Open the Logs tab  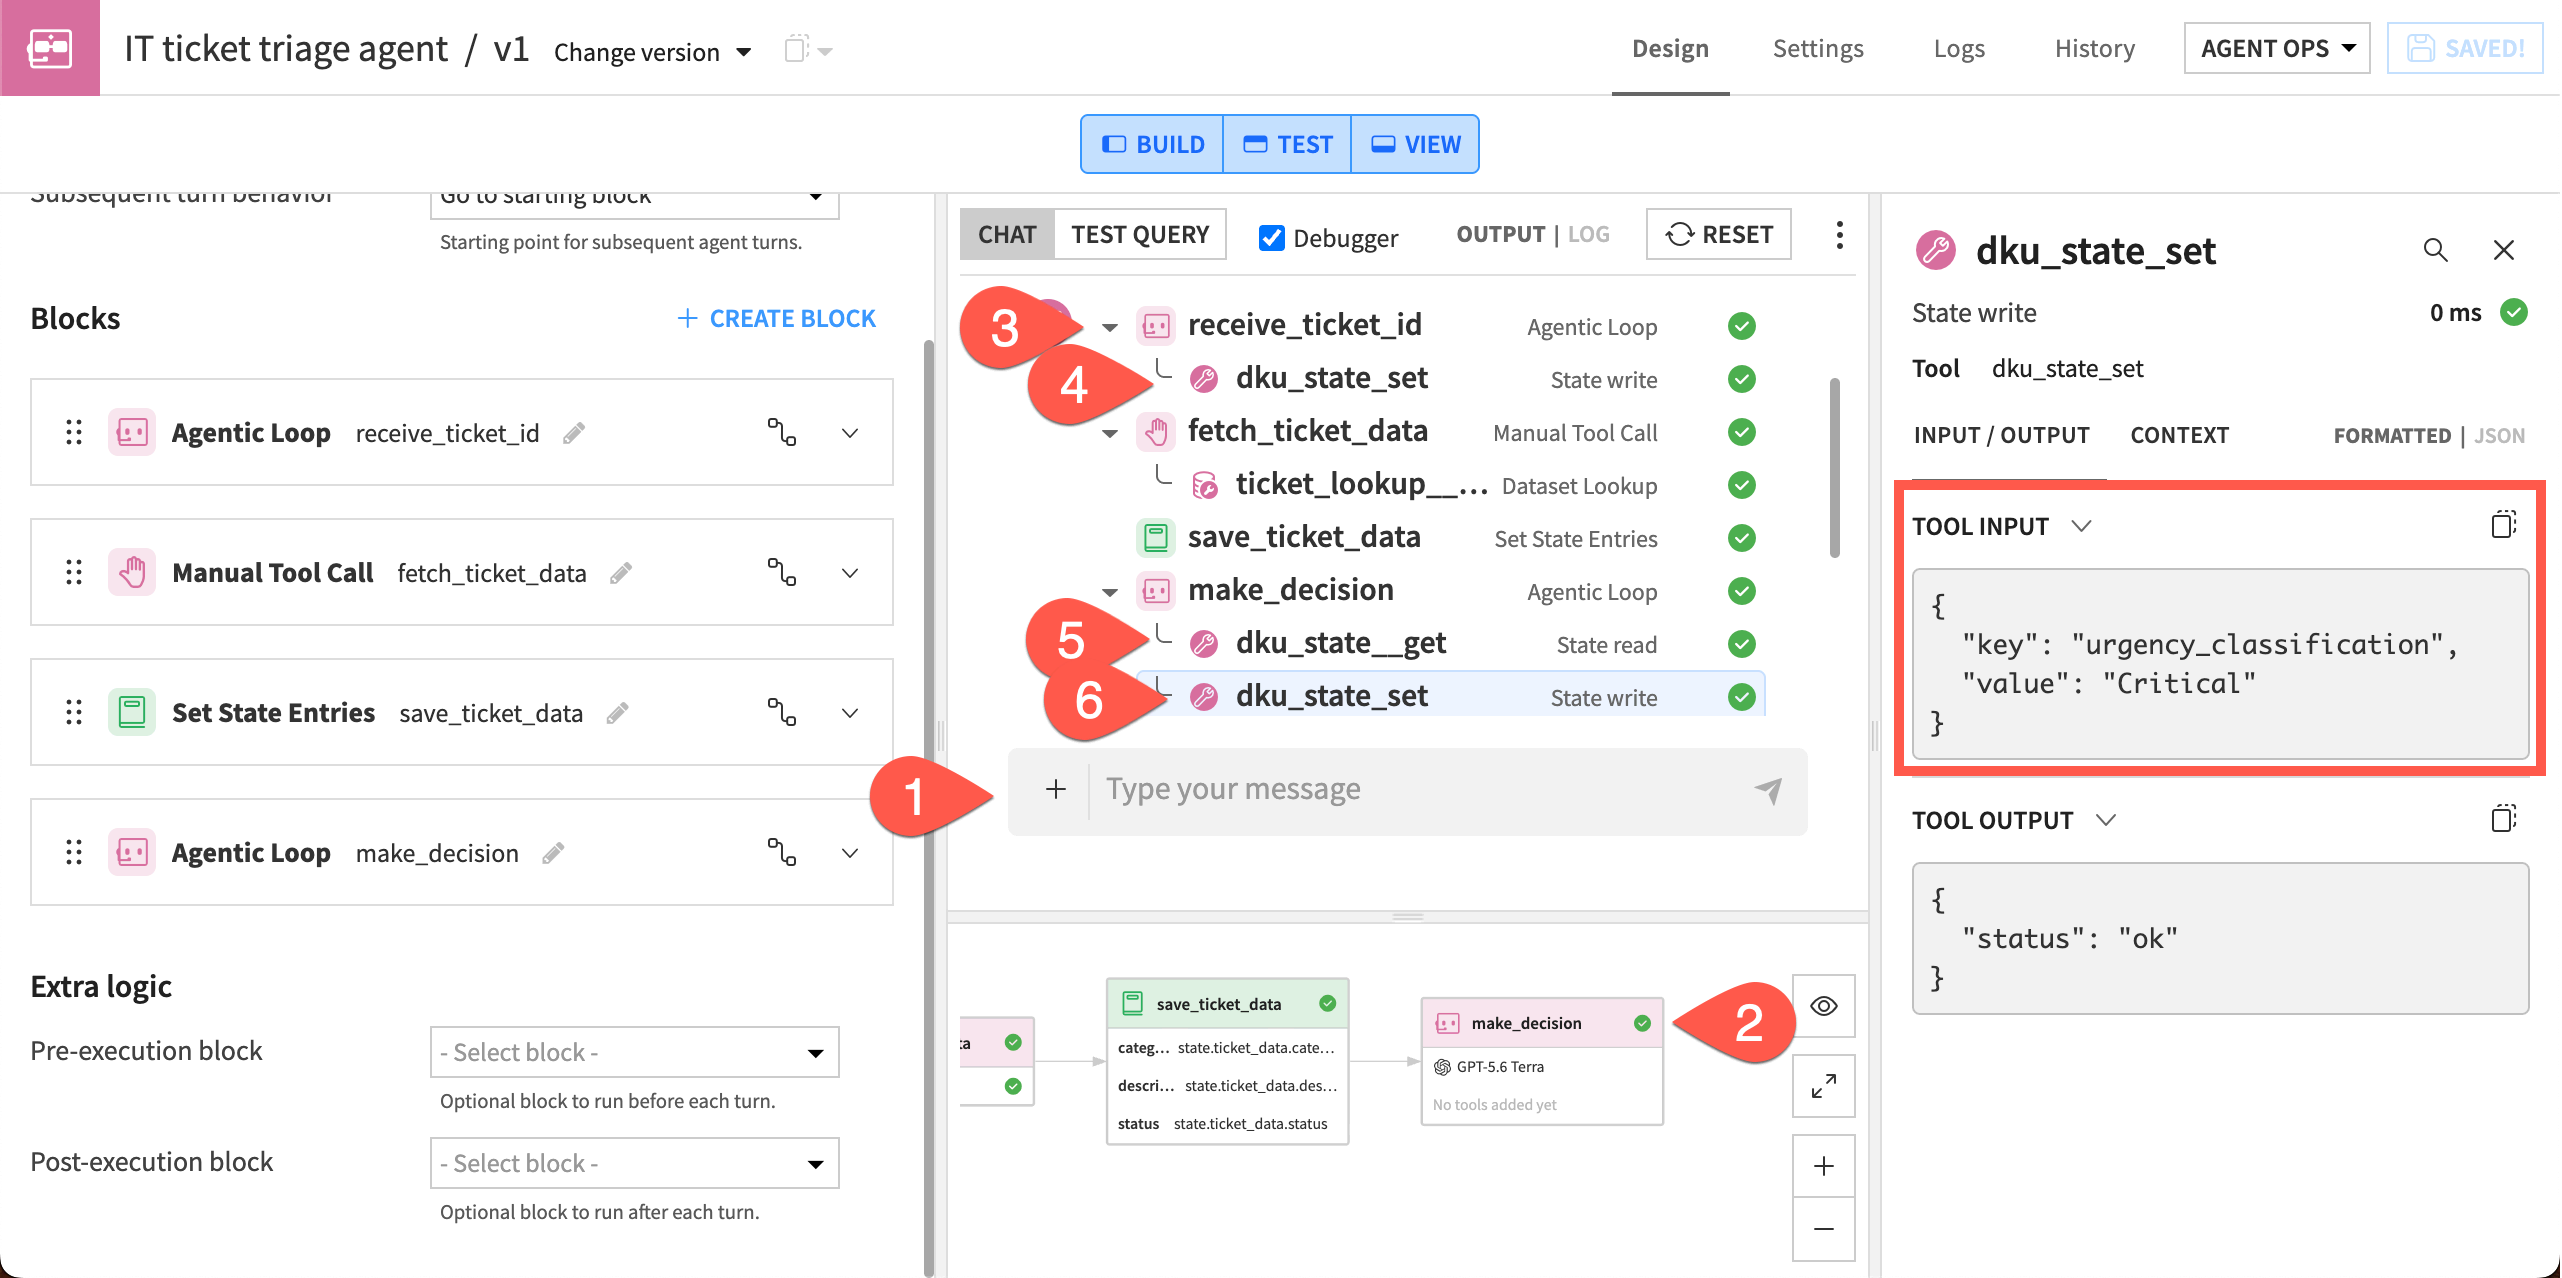tap(1959, 48)
